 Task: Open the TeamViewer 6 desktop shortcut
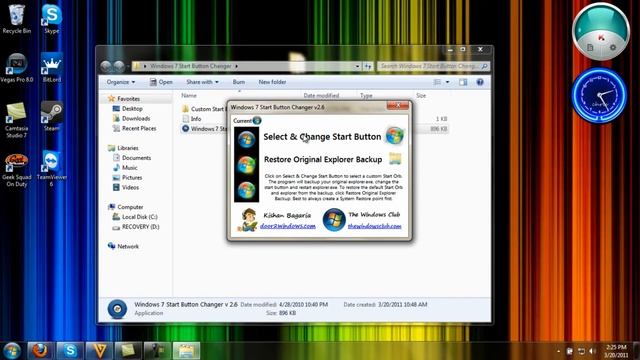(51, 169)
